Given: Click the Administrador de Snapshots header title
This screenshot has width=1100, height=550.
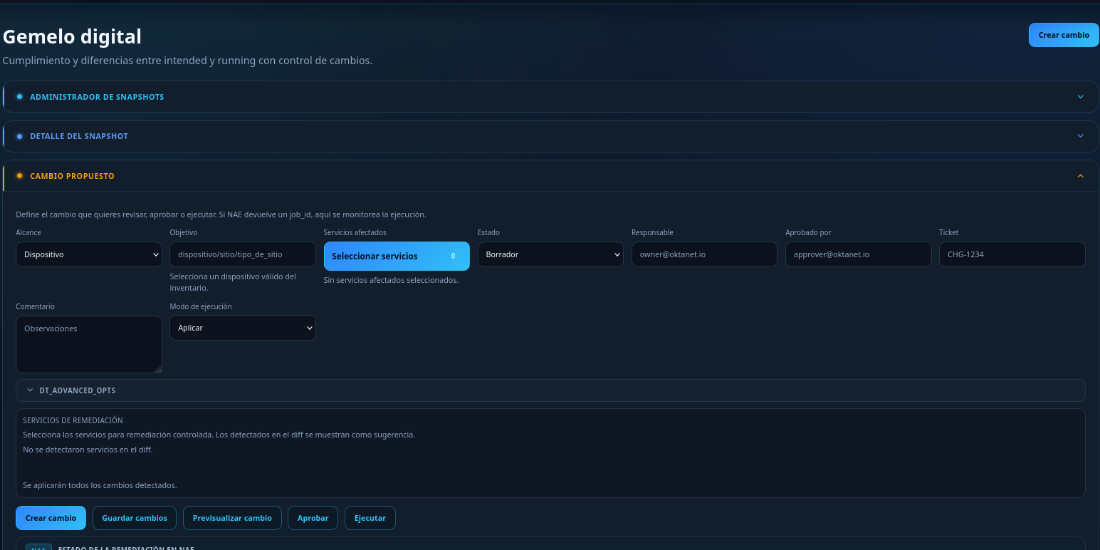Looking at the screenshot, I should coord(97,97).
